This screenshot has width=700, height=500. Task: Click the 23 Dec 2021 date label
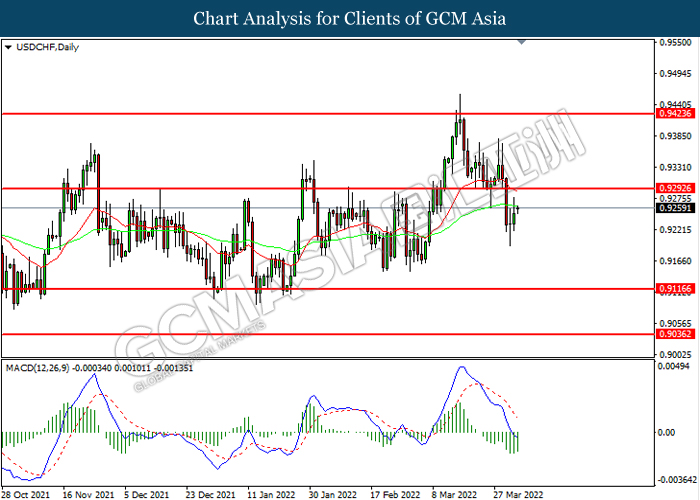(211, 494)
